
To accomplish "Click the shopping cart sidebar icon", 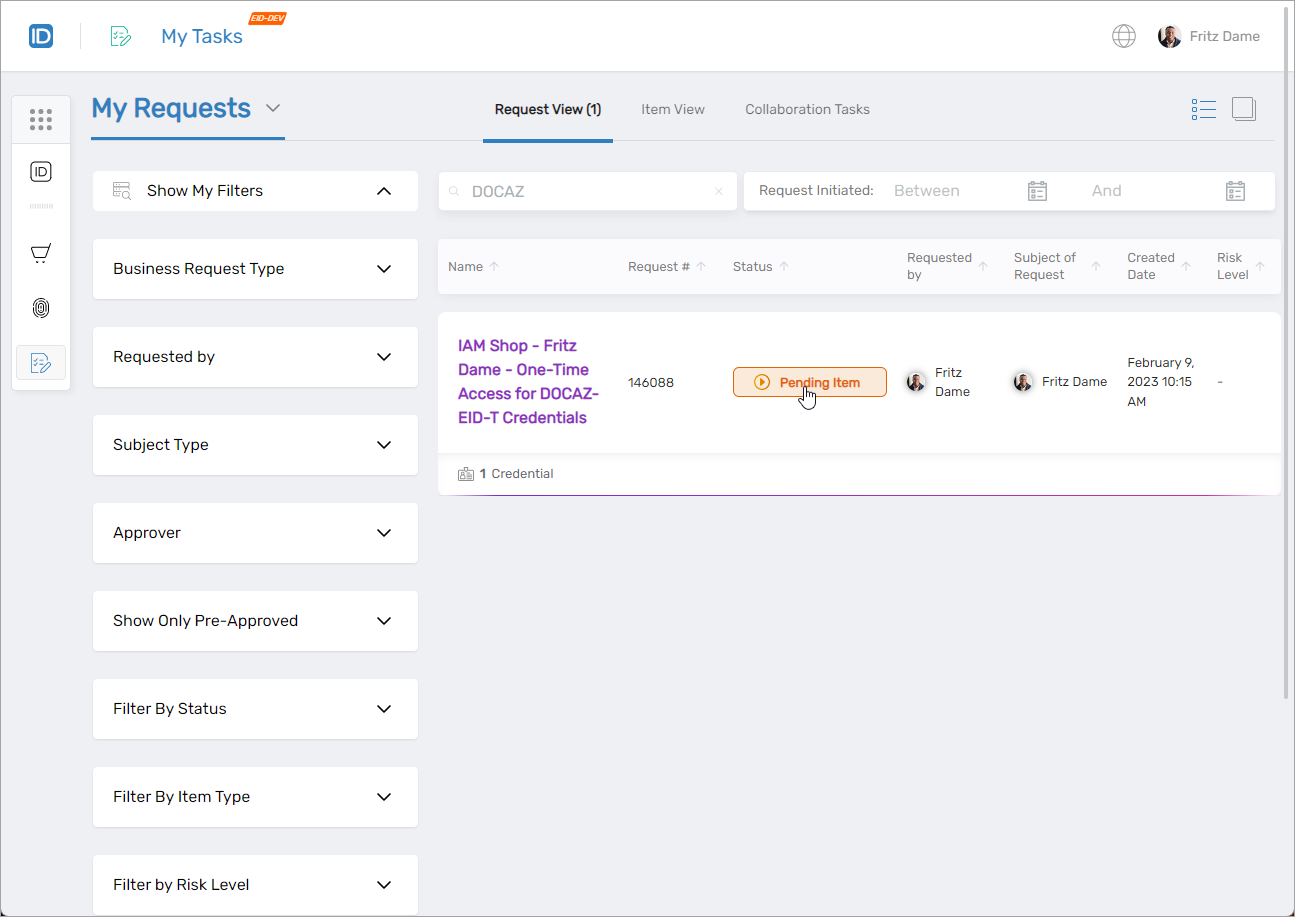I will pos(41,253).
